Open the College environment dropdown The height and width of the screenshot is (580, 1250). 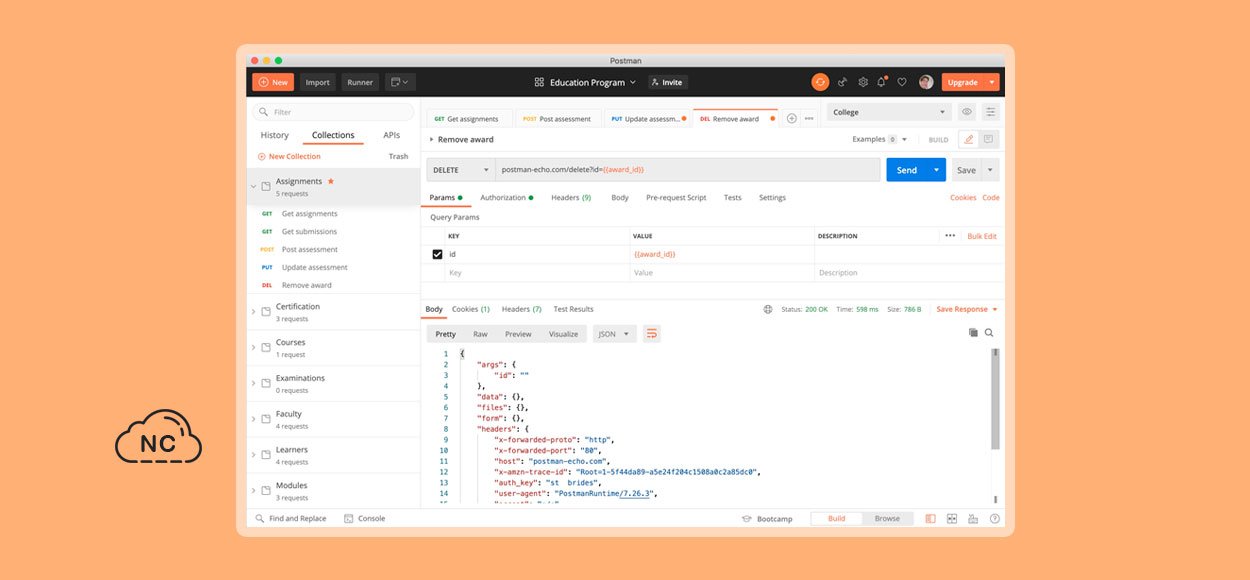tap(889, 112)
